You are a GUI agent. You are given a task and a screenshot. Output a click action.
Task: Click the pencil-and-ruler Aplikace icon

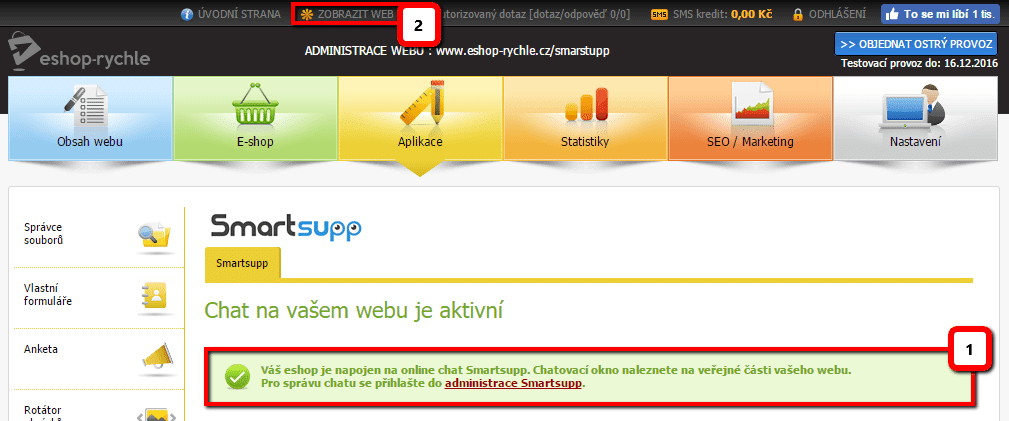(421, 104)
